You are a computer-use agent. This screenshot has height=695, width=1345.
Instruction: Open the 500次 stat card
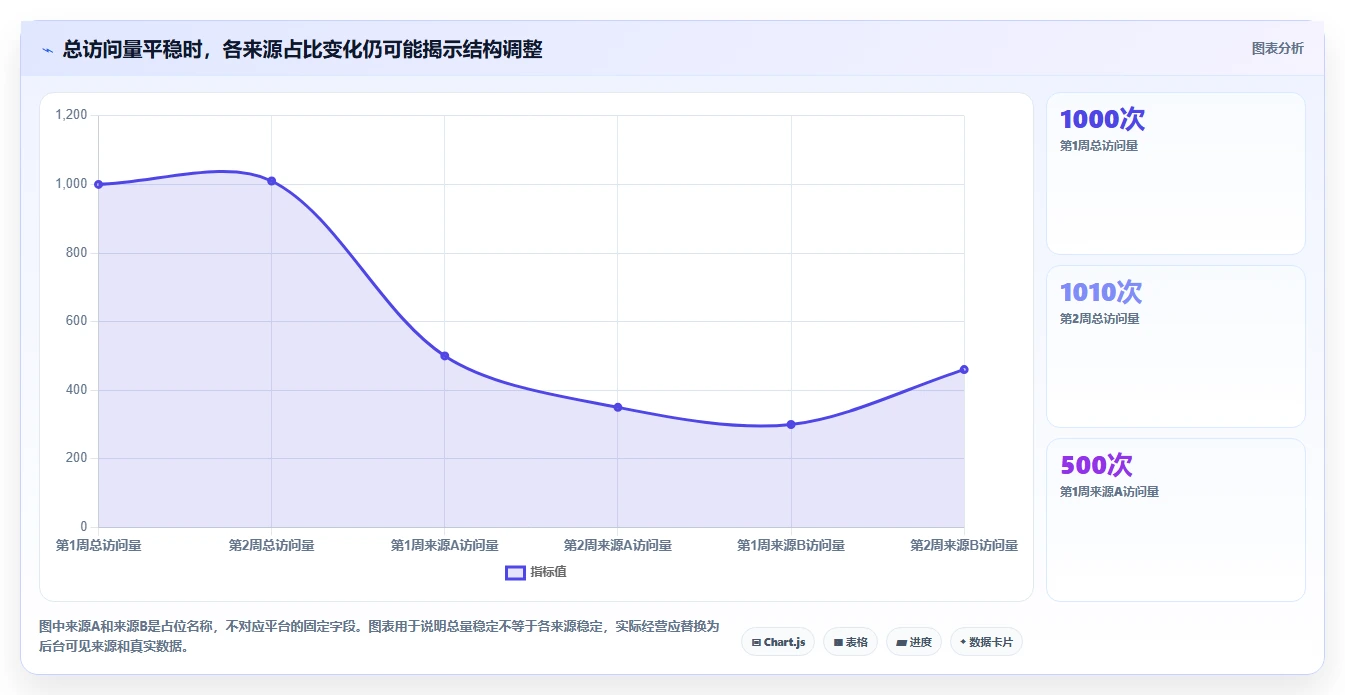1176,520
